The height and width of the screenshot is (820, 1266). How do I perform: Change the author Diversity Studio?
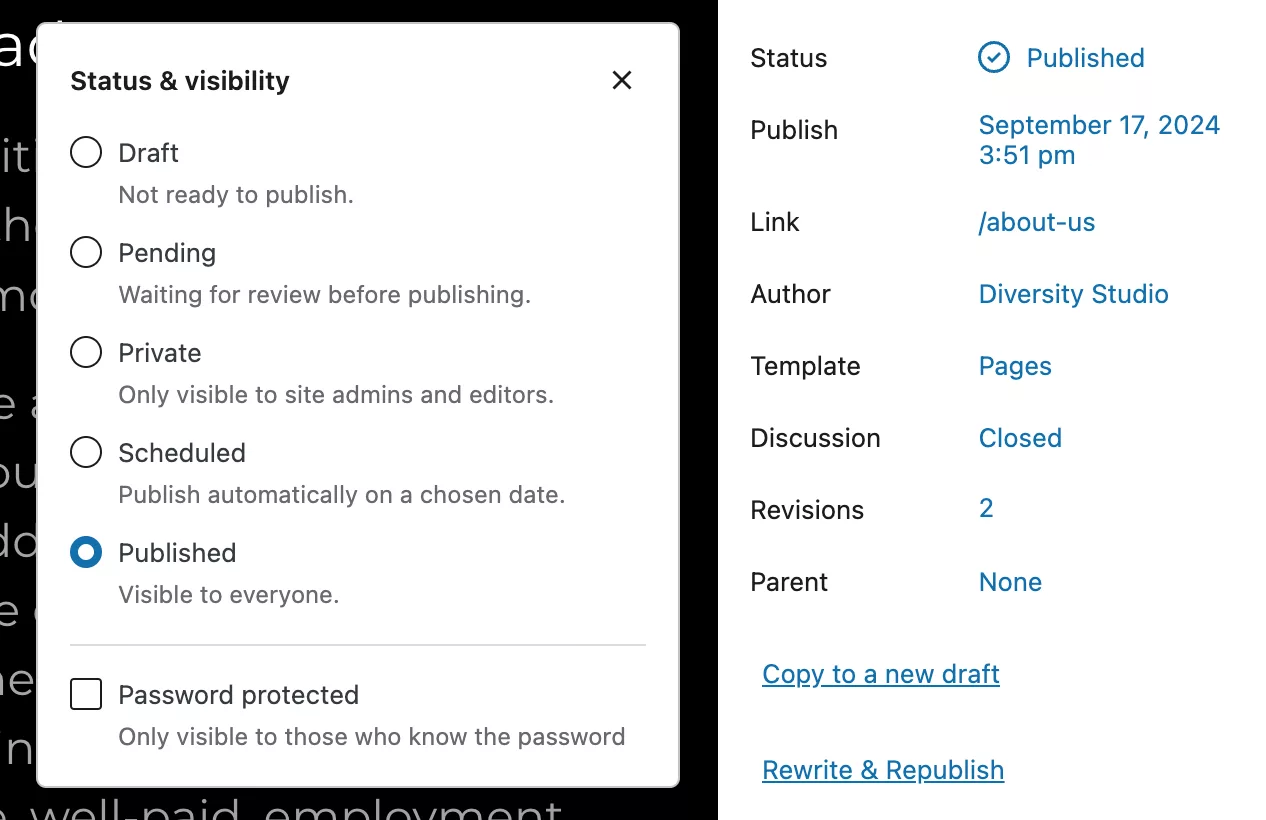click(x=1073, y=294)
